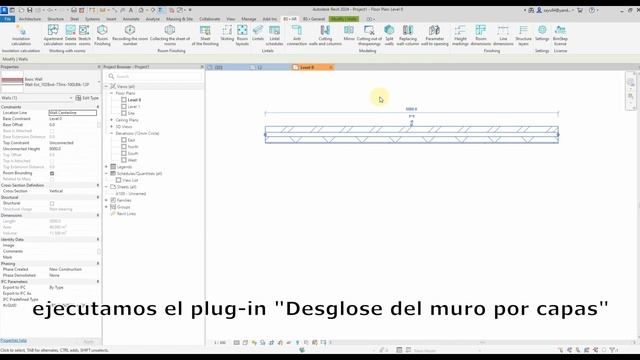Run the Structure layers plug-in
Image resolution: width=640 pixels, height=360 pixels.
click(x=523, y=35)
